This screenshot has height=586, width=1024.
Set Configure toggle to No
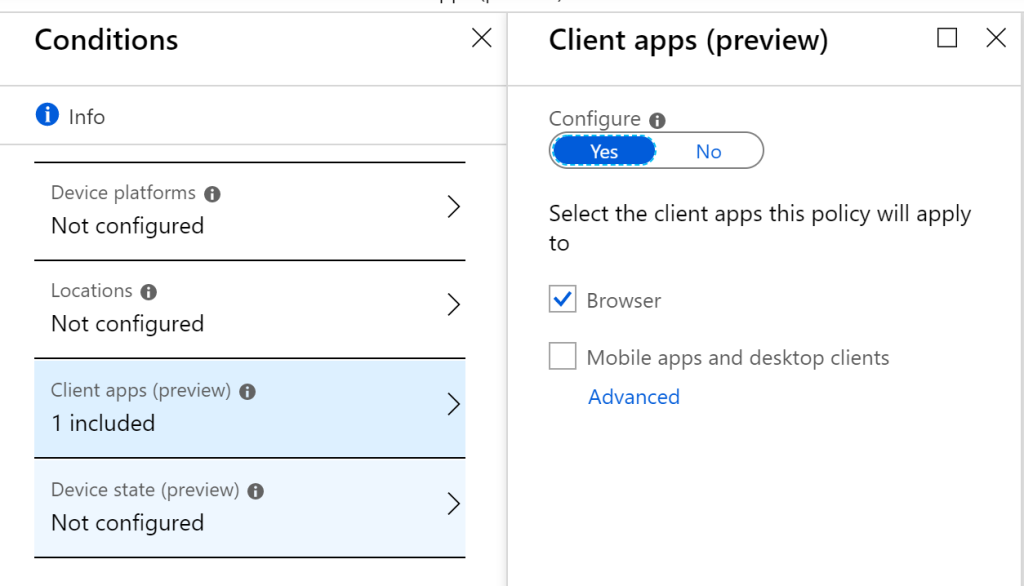pos(709,152)
